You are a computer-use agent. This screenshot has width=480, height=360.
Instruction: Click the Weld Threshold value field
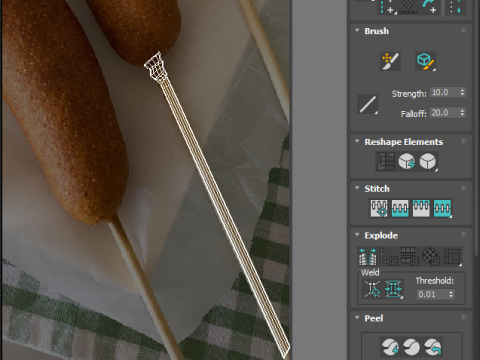[x=432, y=294]
